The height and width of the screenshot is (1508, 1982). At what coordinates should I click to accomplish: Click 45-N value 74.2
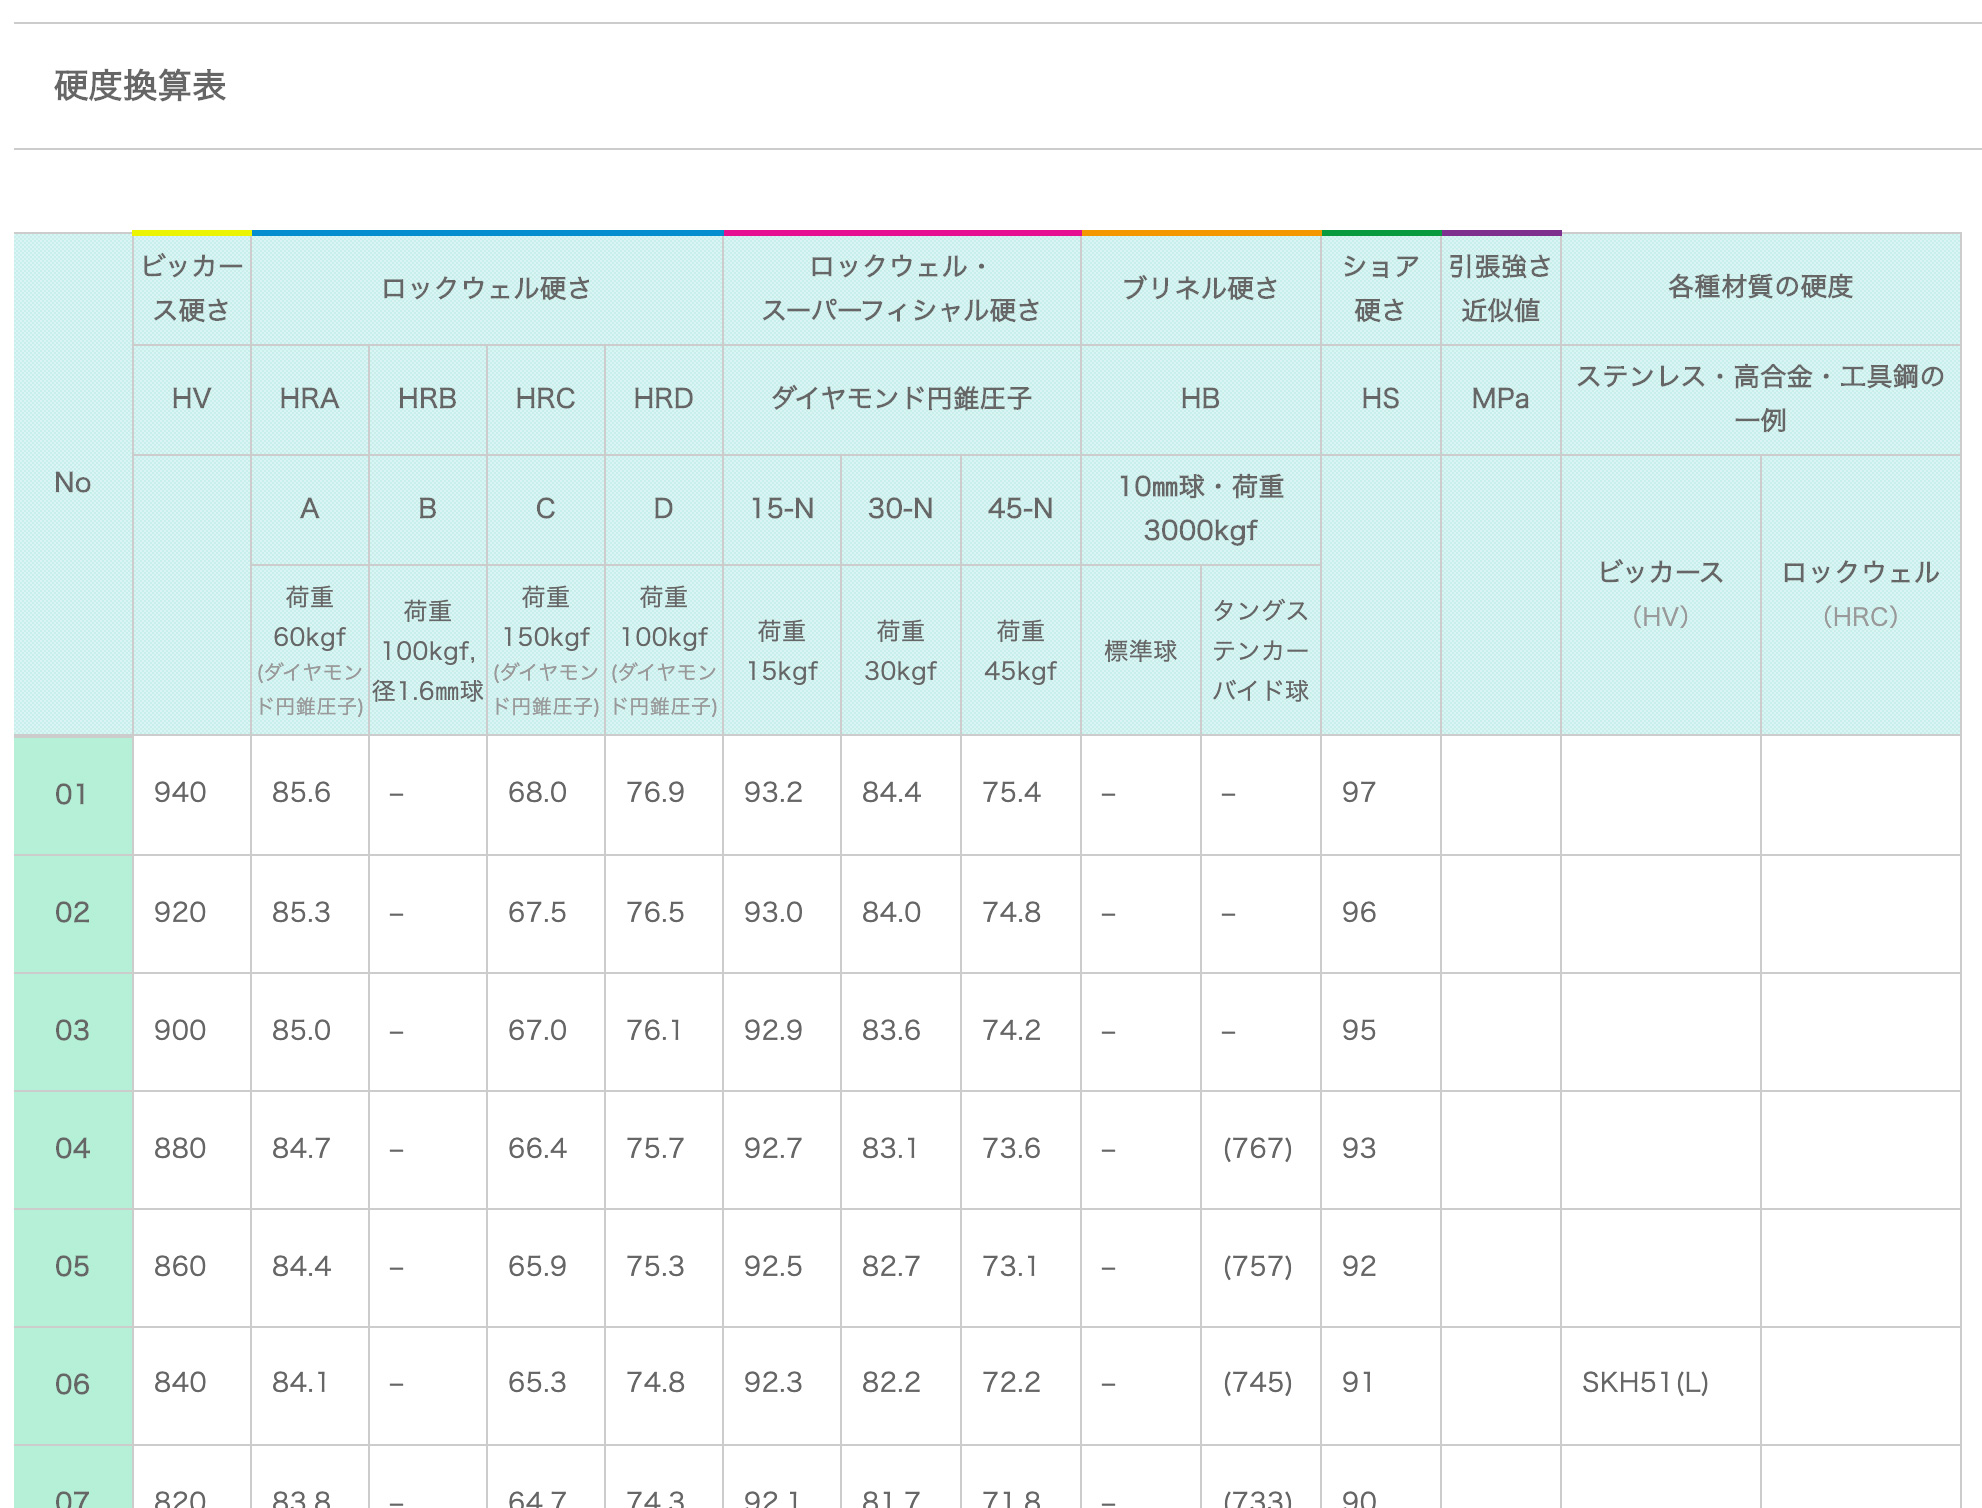point(1011,1030)
